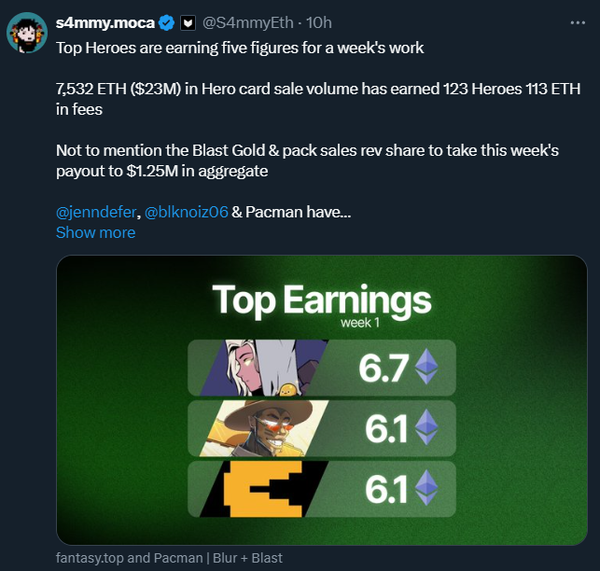The height and width of the screenshot is (571, 600).
Task: Open the Top Earnings image
Action: [321, 400]
